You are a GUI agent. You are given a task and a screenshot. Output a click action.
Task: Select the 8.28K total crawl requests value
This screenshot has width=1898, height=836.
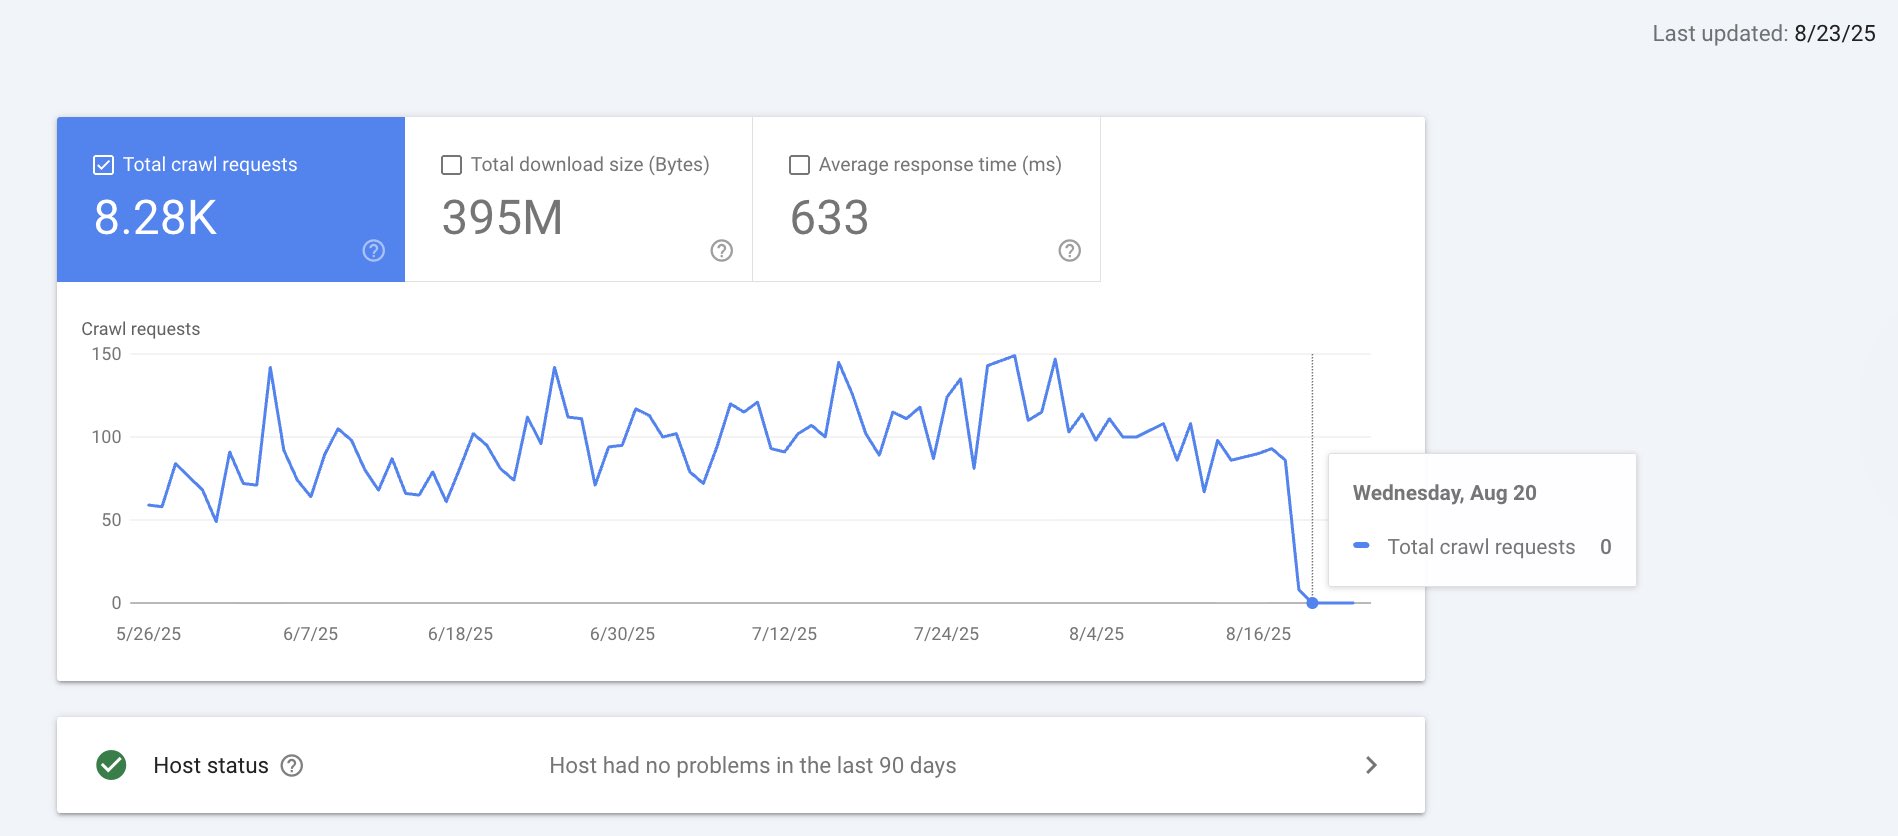coord(155,218)
